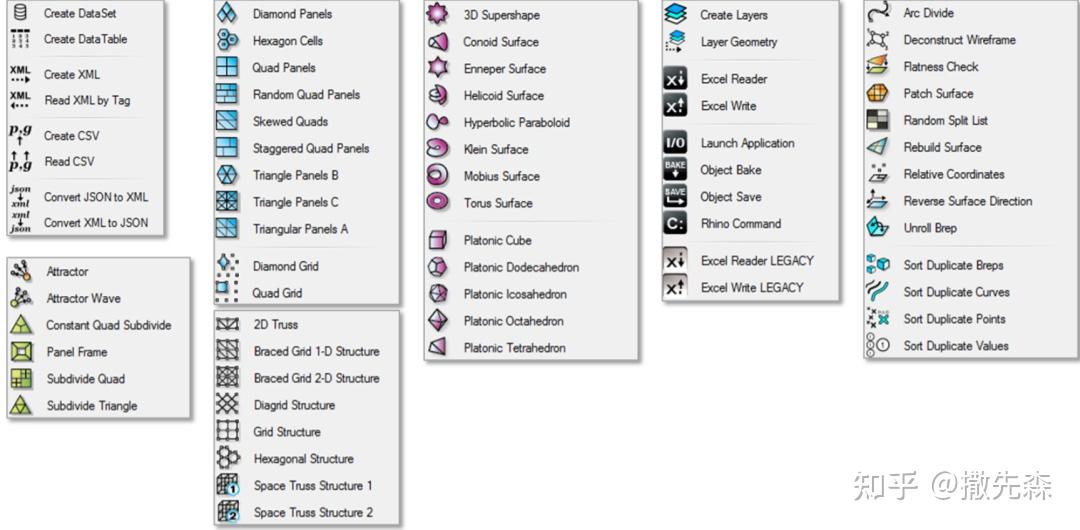
Task: Select the Create XML icon
Action: 21,74
